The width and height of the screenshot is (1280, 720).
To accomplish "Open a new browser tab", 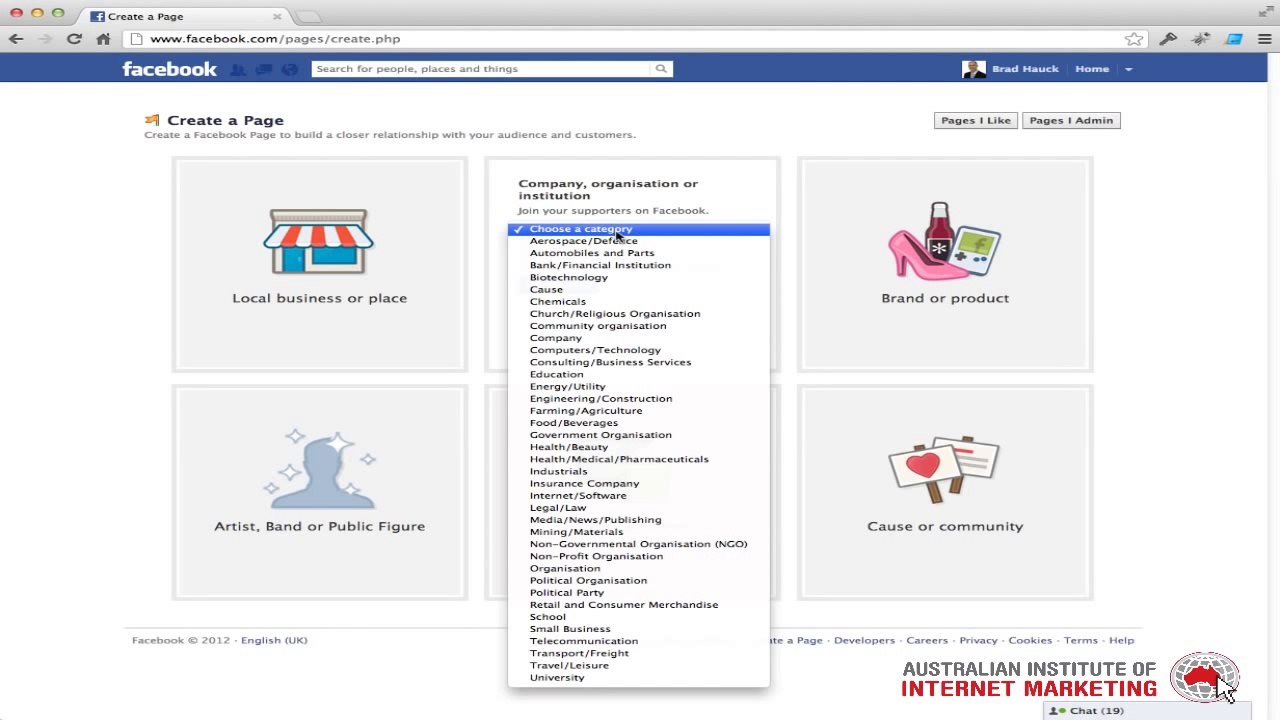I will point(309,17).
